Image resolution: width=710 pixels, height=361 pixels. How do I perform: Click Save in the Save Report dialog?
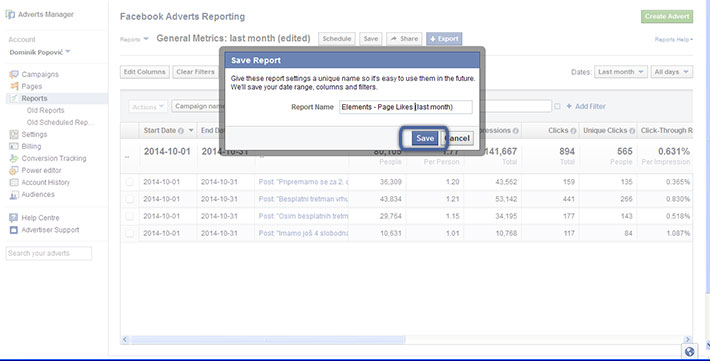[x=425, y=138]
